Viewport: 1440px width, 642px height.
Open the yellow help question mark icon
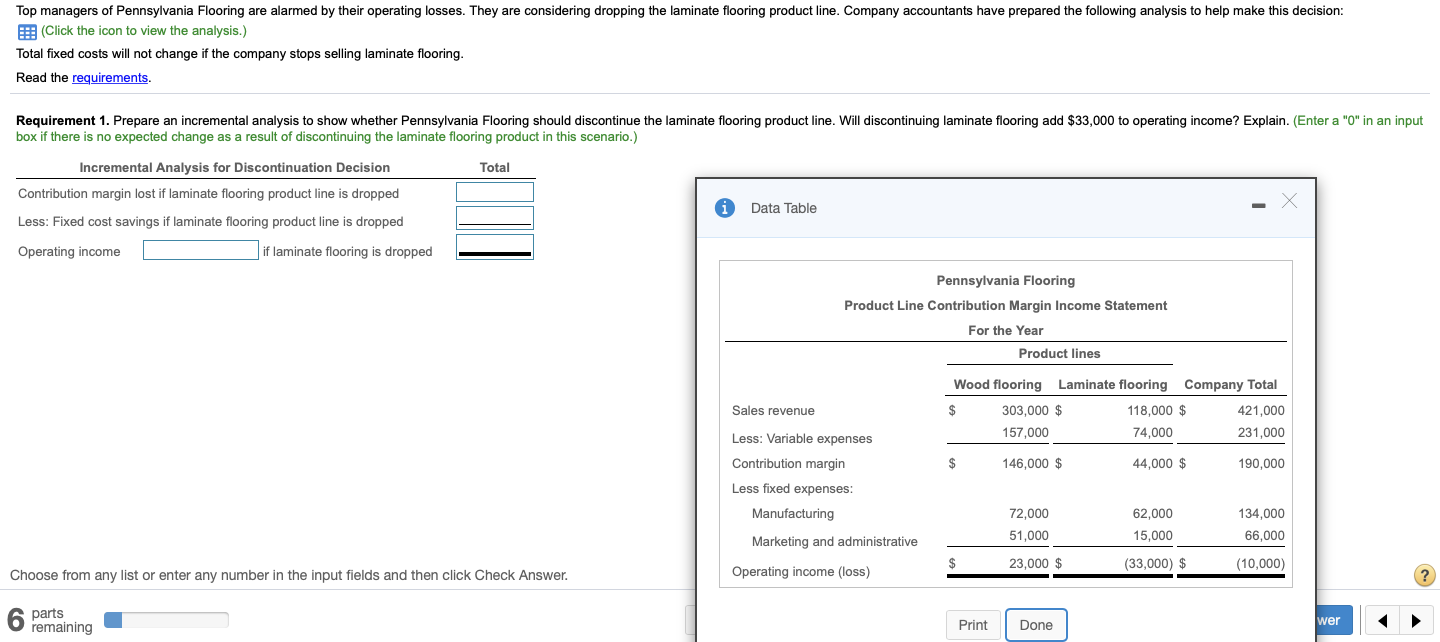pos(1425,575)
